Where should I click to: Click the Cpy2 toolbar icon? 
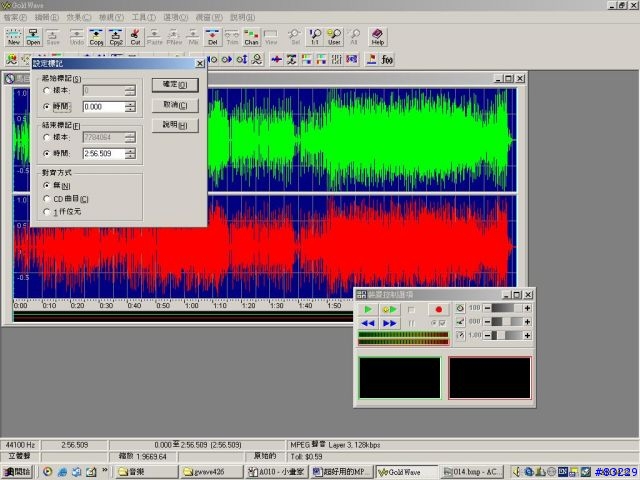coord(116,37)
